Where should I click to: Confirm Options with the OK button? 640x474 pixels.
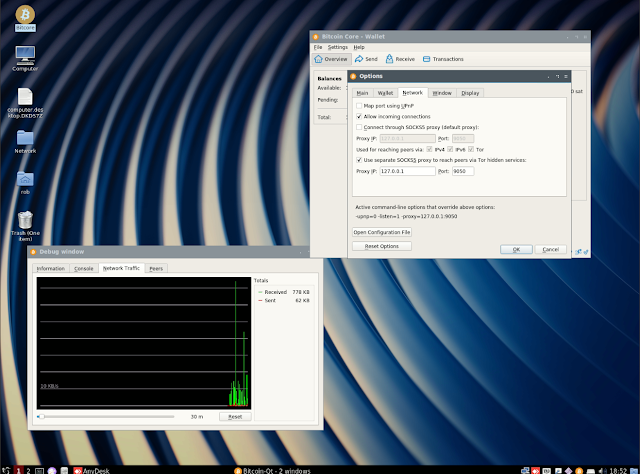516,249
